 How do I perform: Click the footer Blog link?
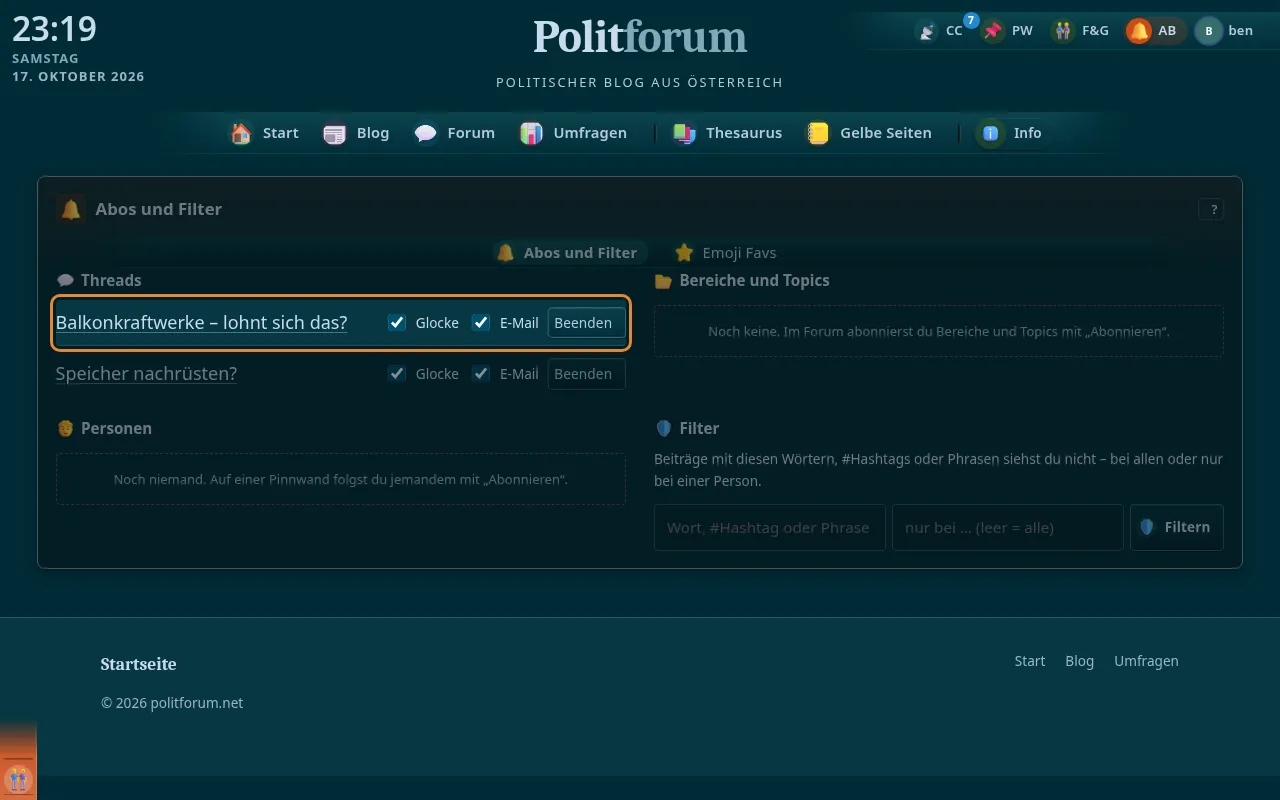pyautogui.click(x=1079, y=661)
